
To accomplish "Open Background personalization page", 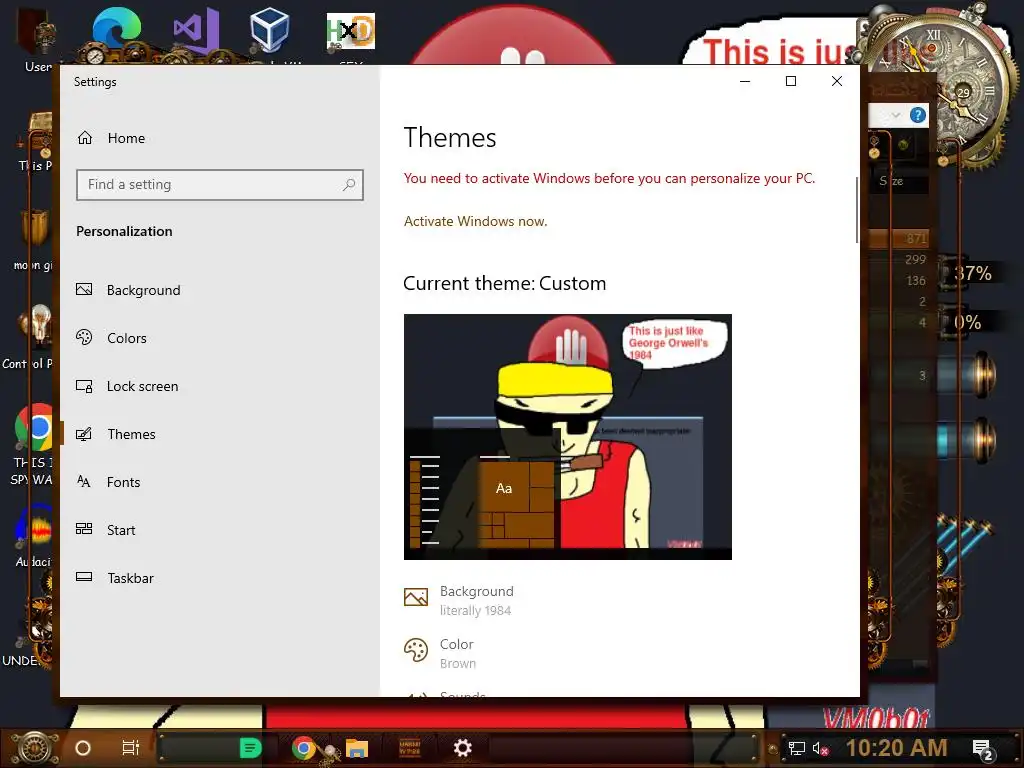I will [128, 290].
